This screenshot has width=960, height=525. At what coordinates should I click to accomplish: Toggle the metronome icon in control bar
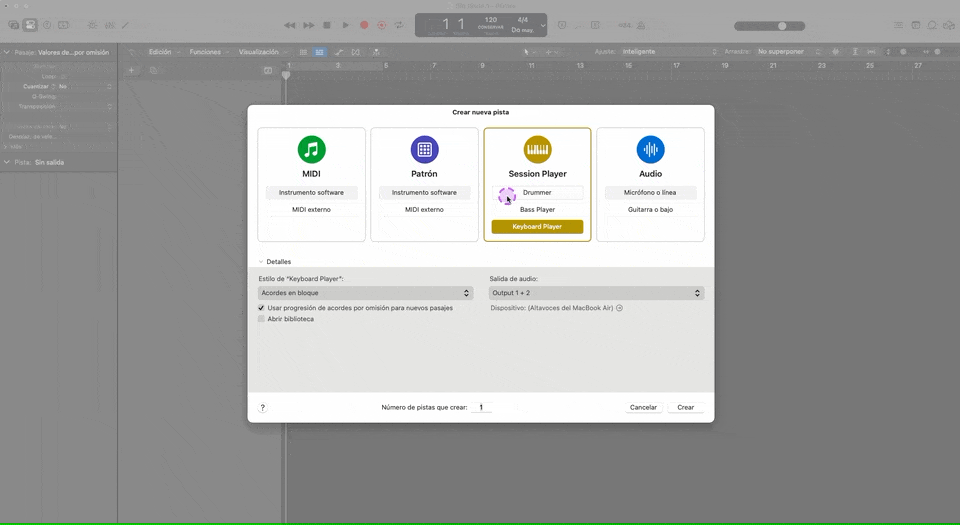pyautogui.click(x=640, y=25)
